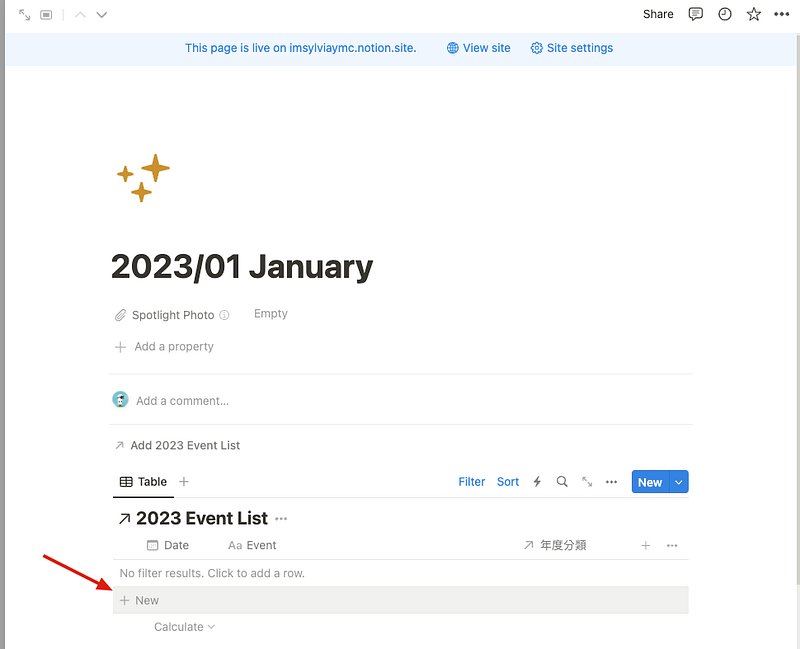This screenshot has width=800, height=649.
Task: Open the page options three-dot menu
Action: coord(782,14)
